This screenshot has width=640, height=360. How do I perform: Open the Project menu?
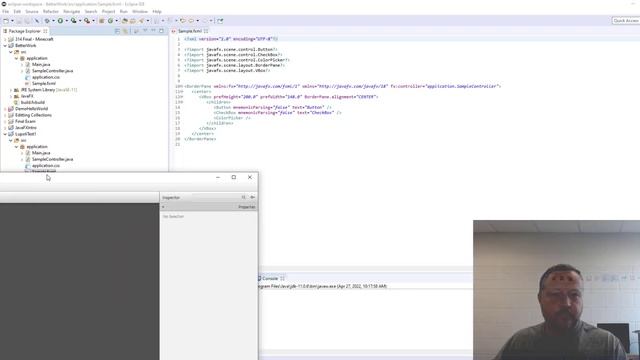click(x=108, y=11)
